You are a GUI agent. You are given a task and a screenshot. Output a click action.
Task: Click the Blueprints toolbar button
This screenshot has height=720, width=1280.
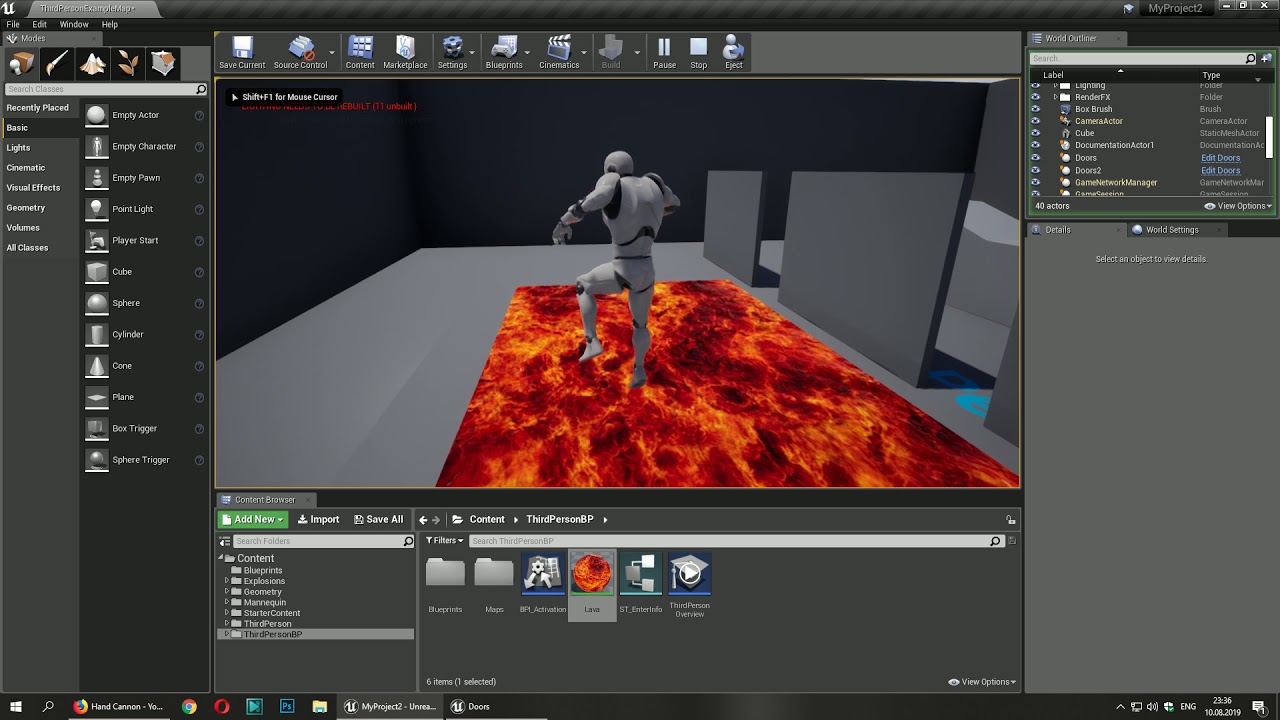(504, 53)
